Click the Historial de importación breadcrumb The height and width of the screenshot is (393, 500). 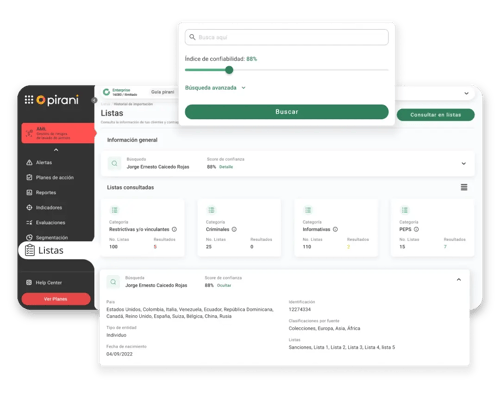[x=133, y=104]
